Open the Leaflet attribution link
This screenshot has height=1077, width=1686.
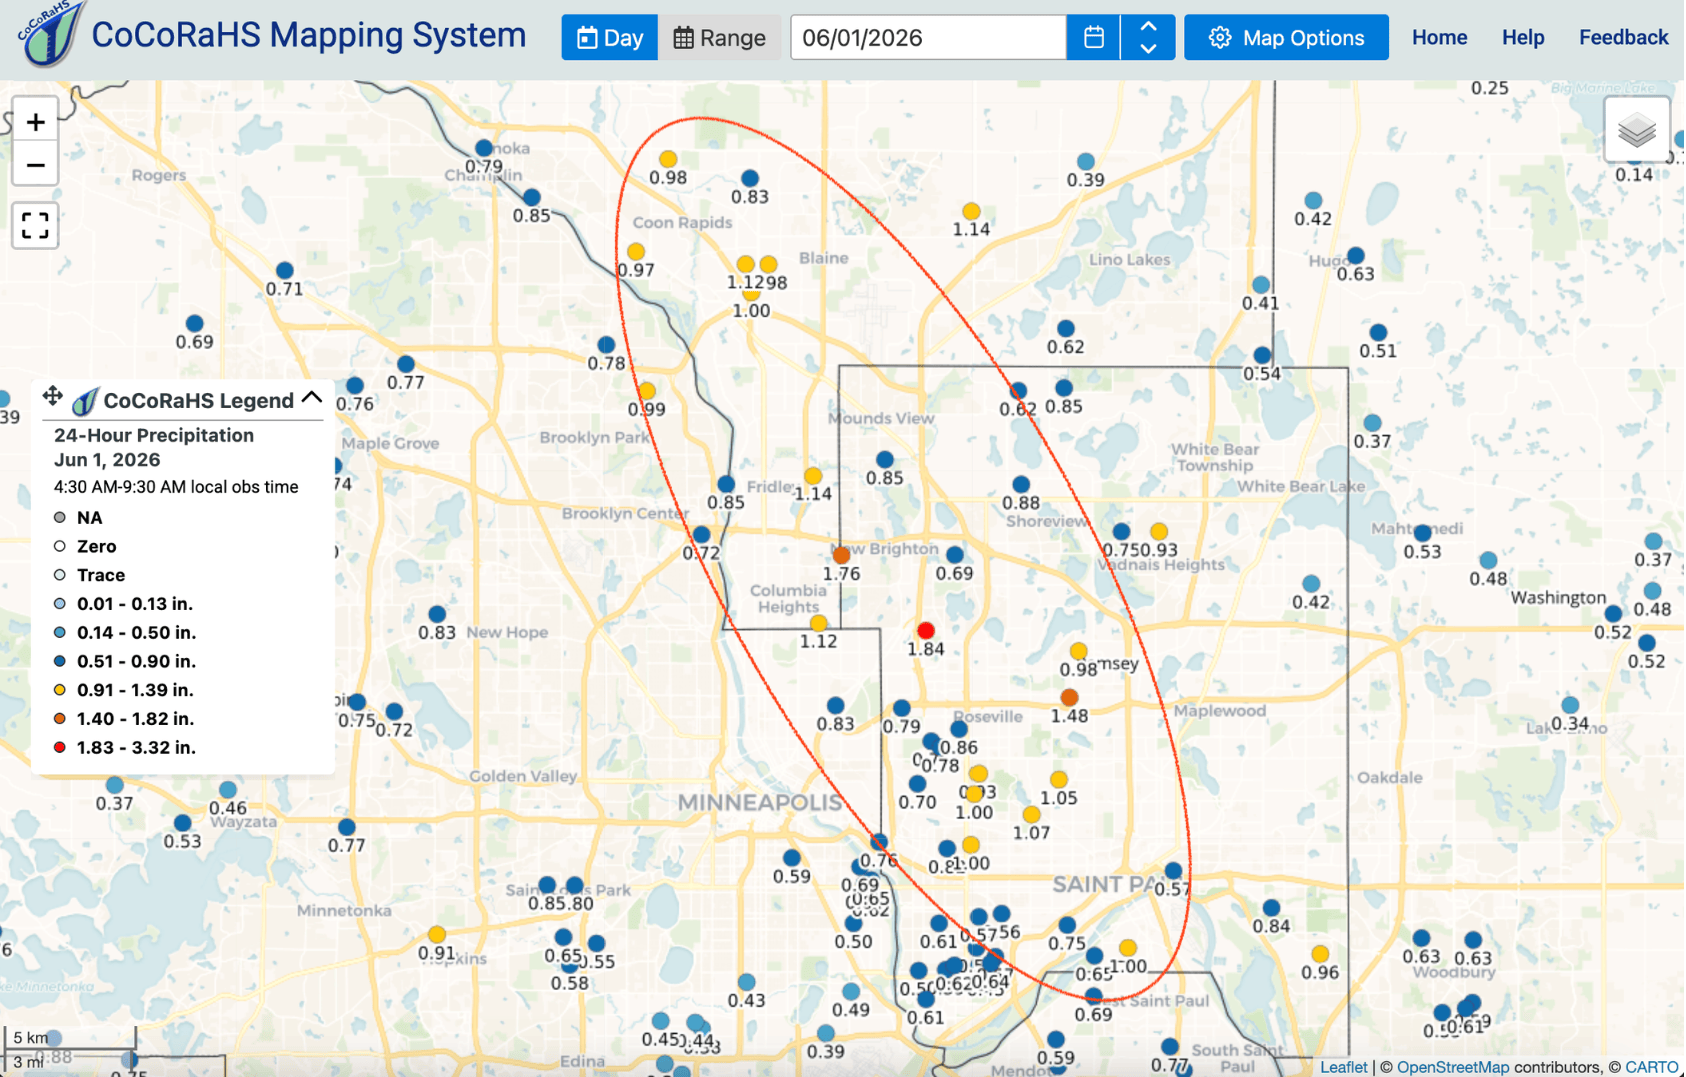point(1343,1067)
